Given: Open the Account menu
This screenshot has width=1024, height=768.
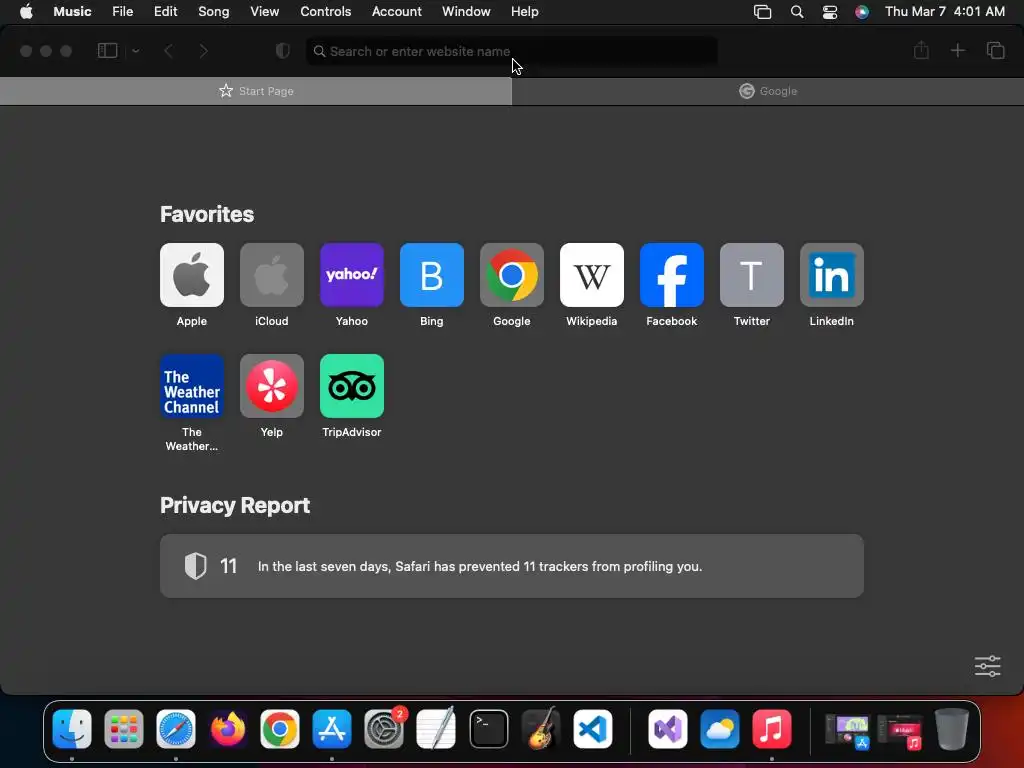Looking at the screenshot, I should (x=396, y=11).
